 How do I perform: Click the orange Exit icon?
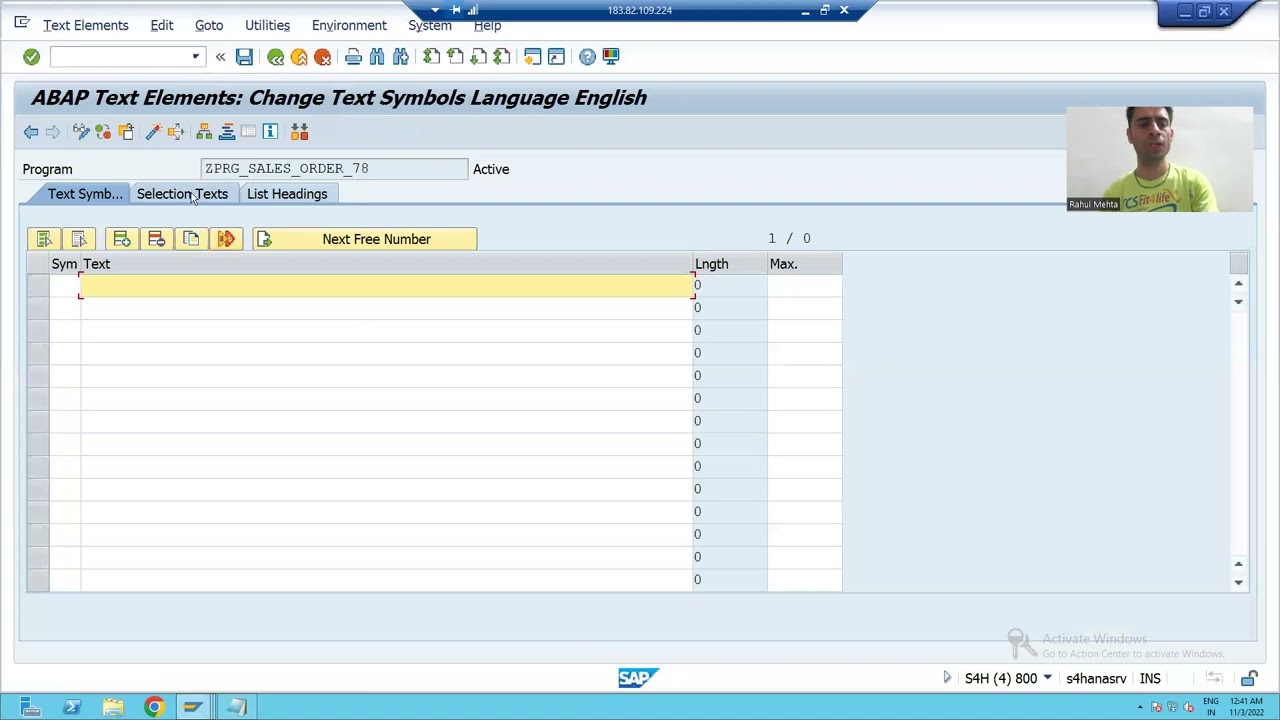[x=299, y=57]
